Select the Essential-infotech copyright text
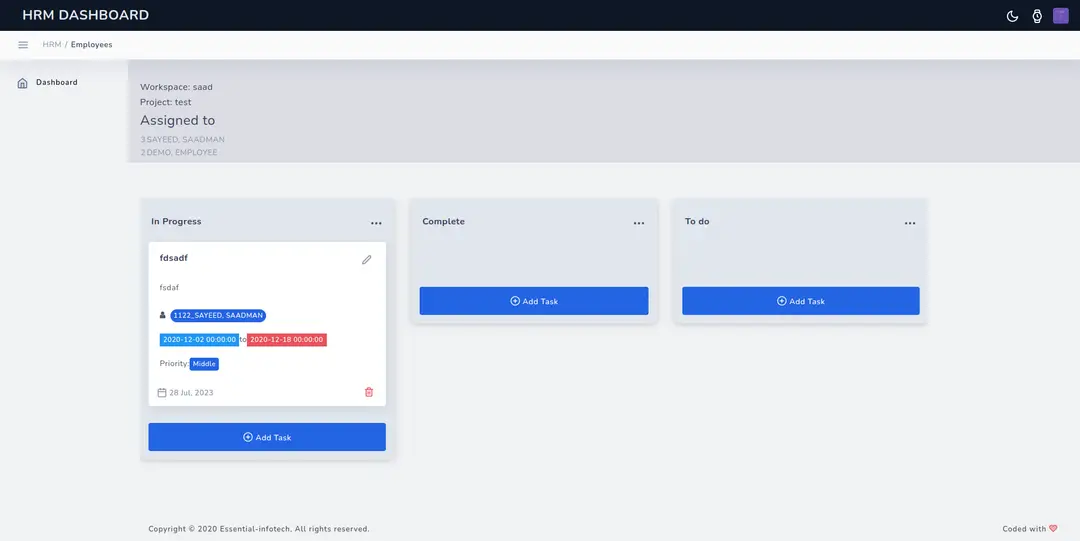1080x541 pixels. [x=259, y=529]
